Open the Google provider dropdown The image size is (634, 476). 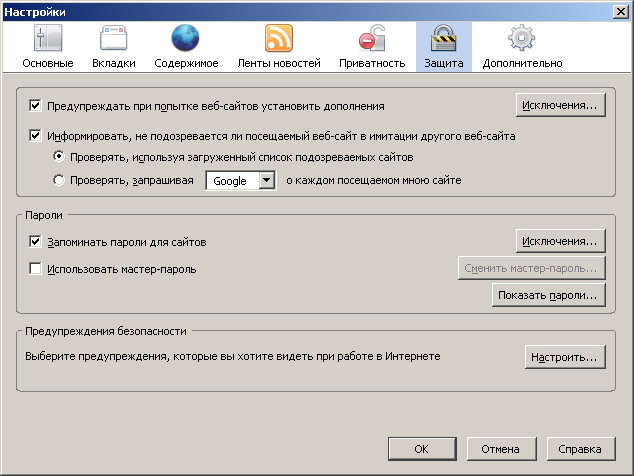(x=241, y=180)
